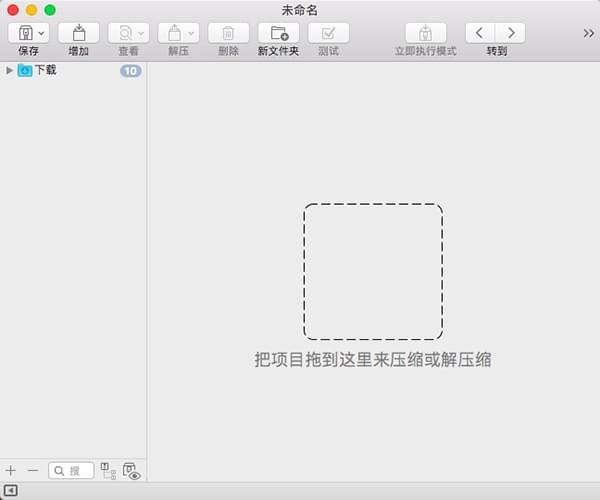Show hidden toolbar items via >> overflow
This screenshot has width=600, height=500.
(x=588, y=33)
